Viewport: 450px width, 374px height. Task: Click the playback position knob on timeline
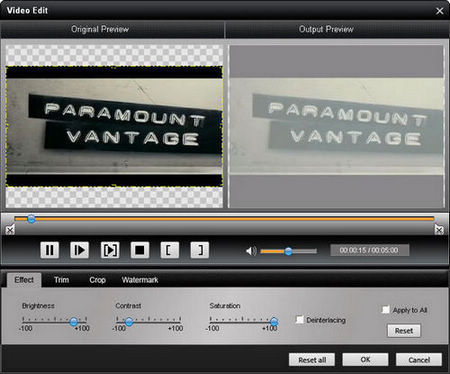pos(31,219)
